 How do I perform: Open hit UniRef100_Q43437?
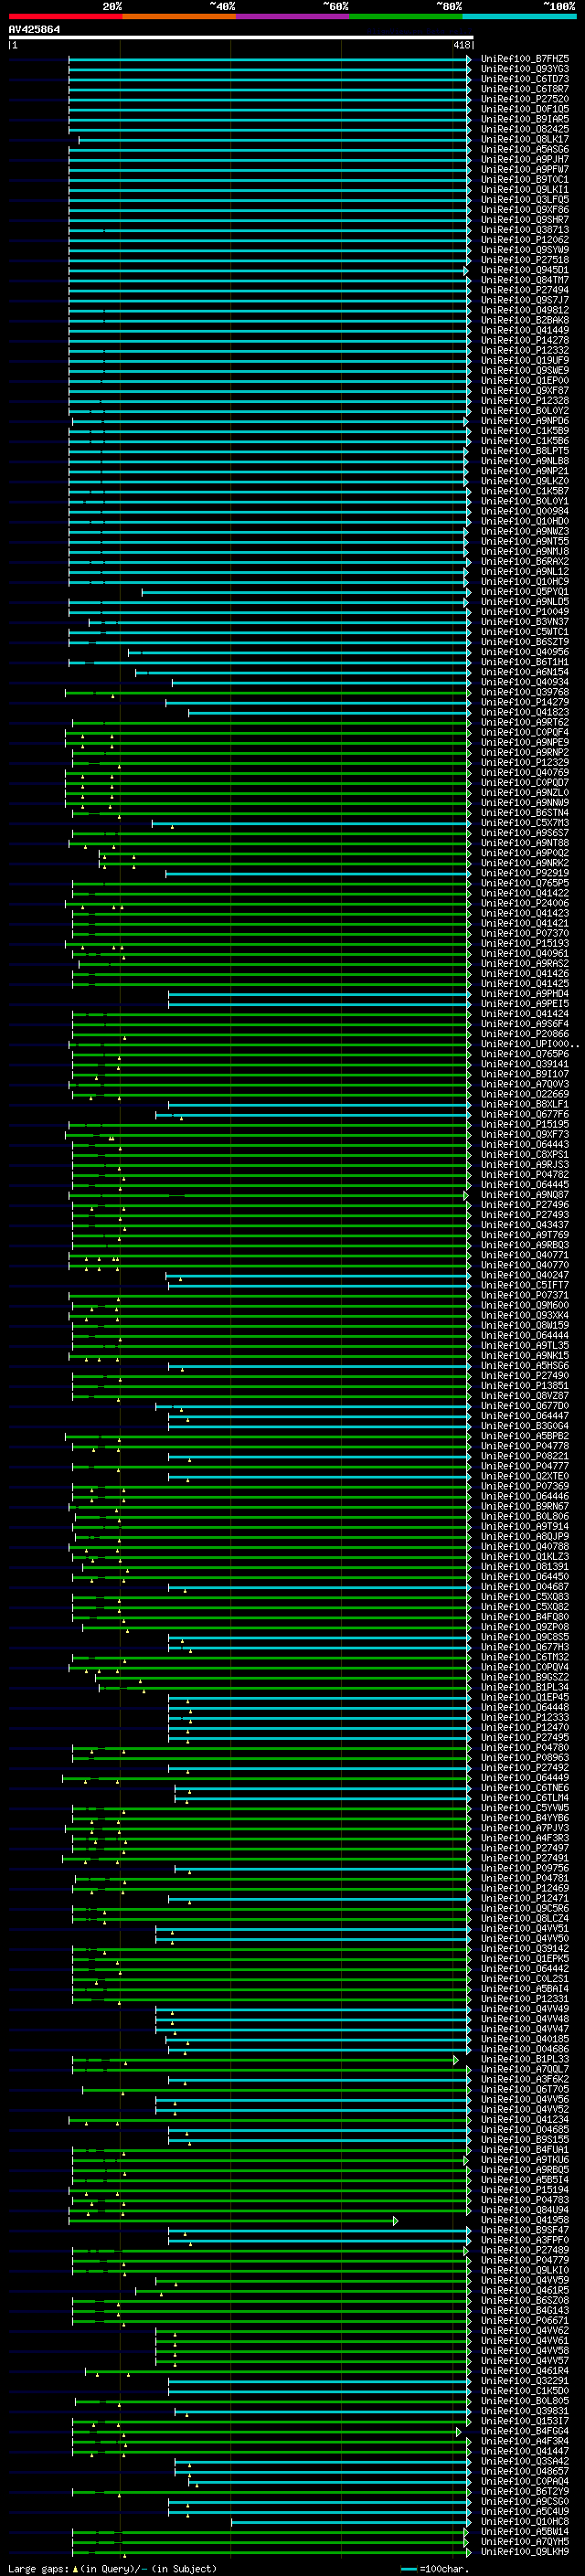pyautogui.click(x=524, y=1225)
